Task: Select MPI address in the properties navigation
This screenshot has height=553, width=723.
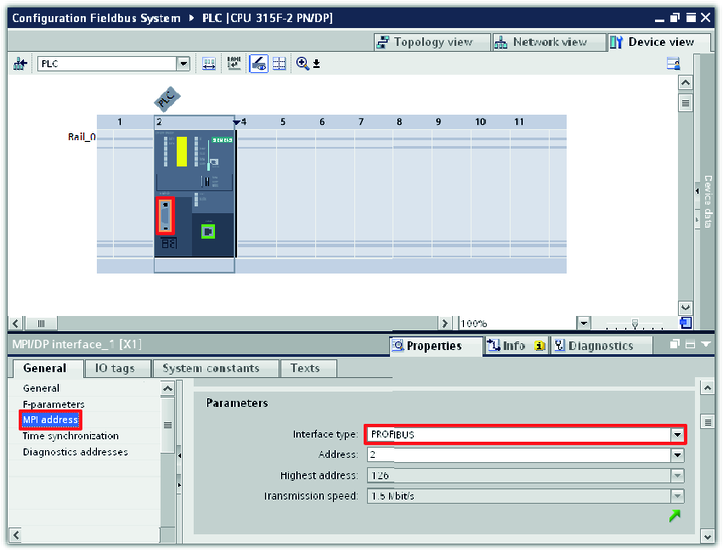Action: (50, 420)
